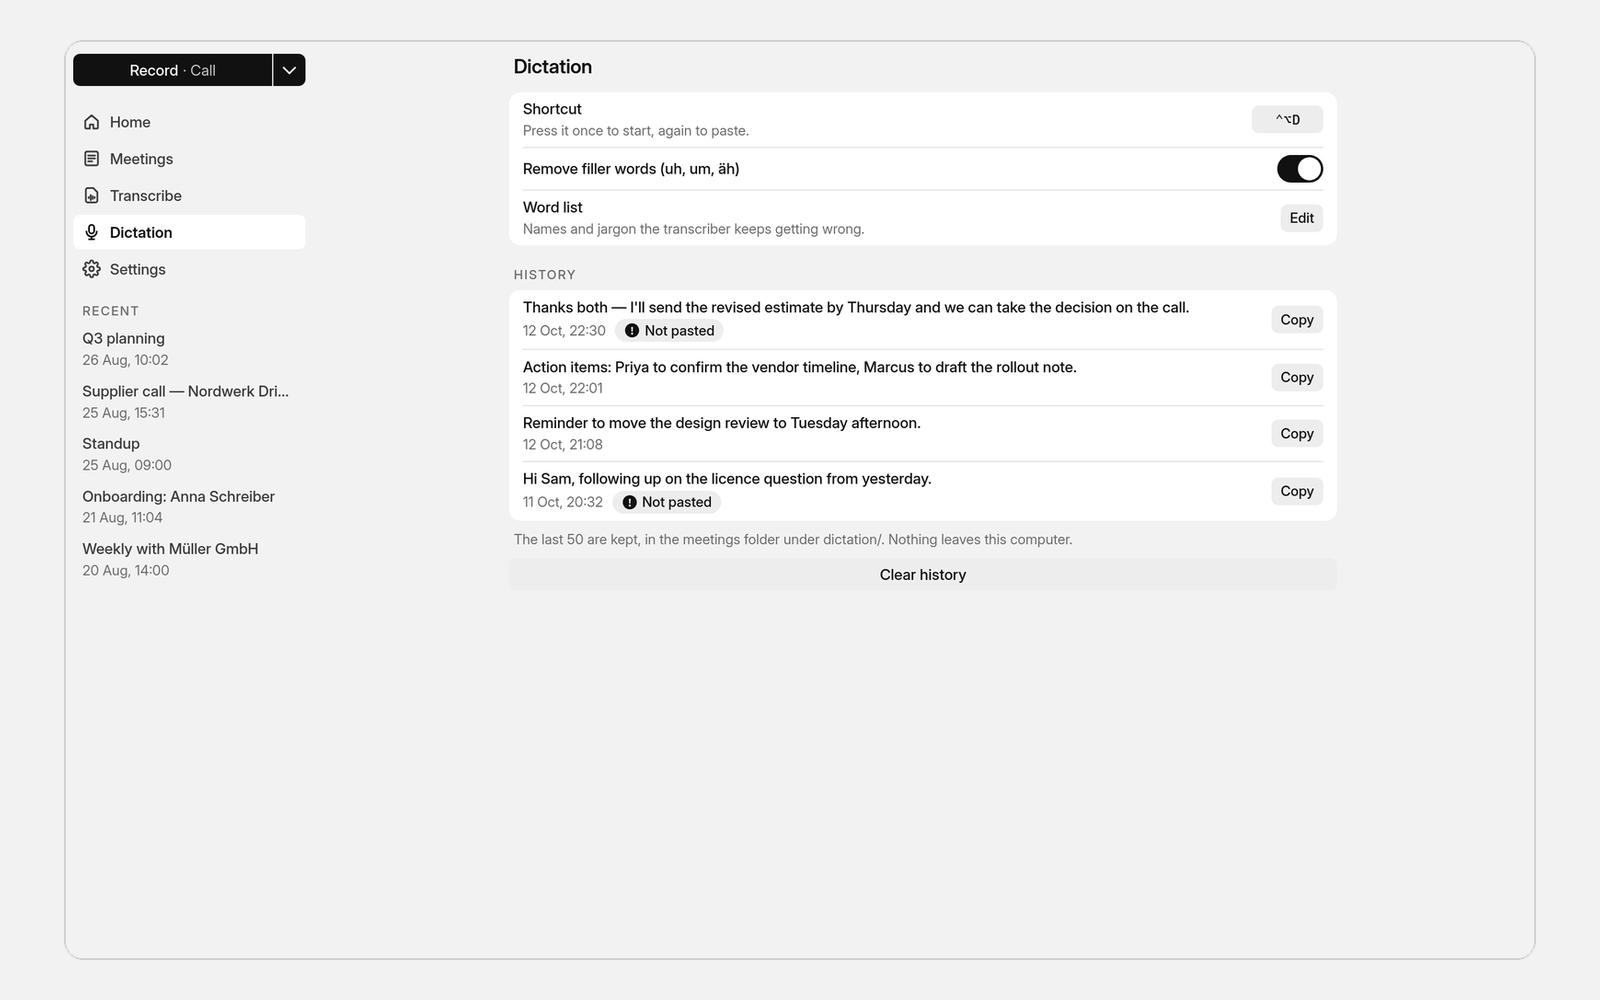
Task: Click the 12 Oct, 22:01 timestamp
Action: click(x=563, y=388)
